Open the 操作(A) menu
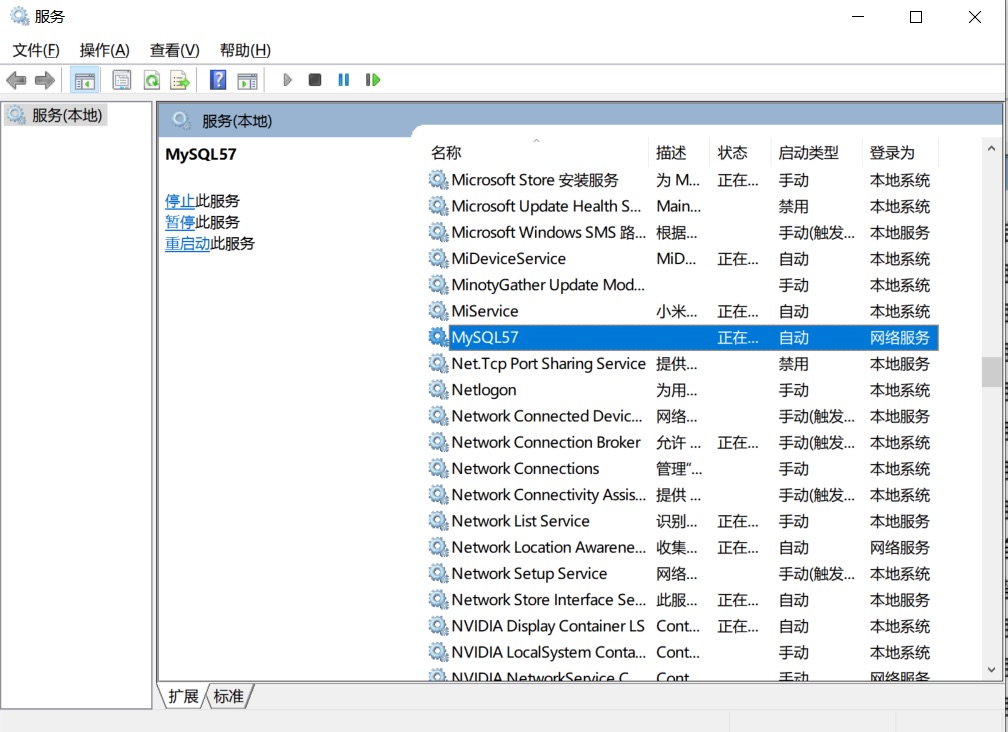1008x732 pixels. (105, 50)
